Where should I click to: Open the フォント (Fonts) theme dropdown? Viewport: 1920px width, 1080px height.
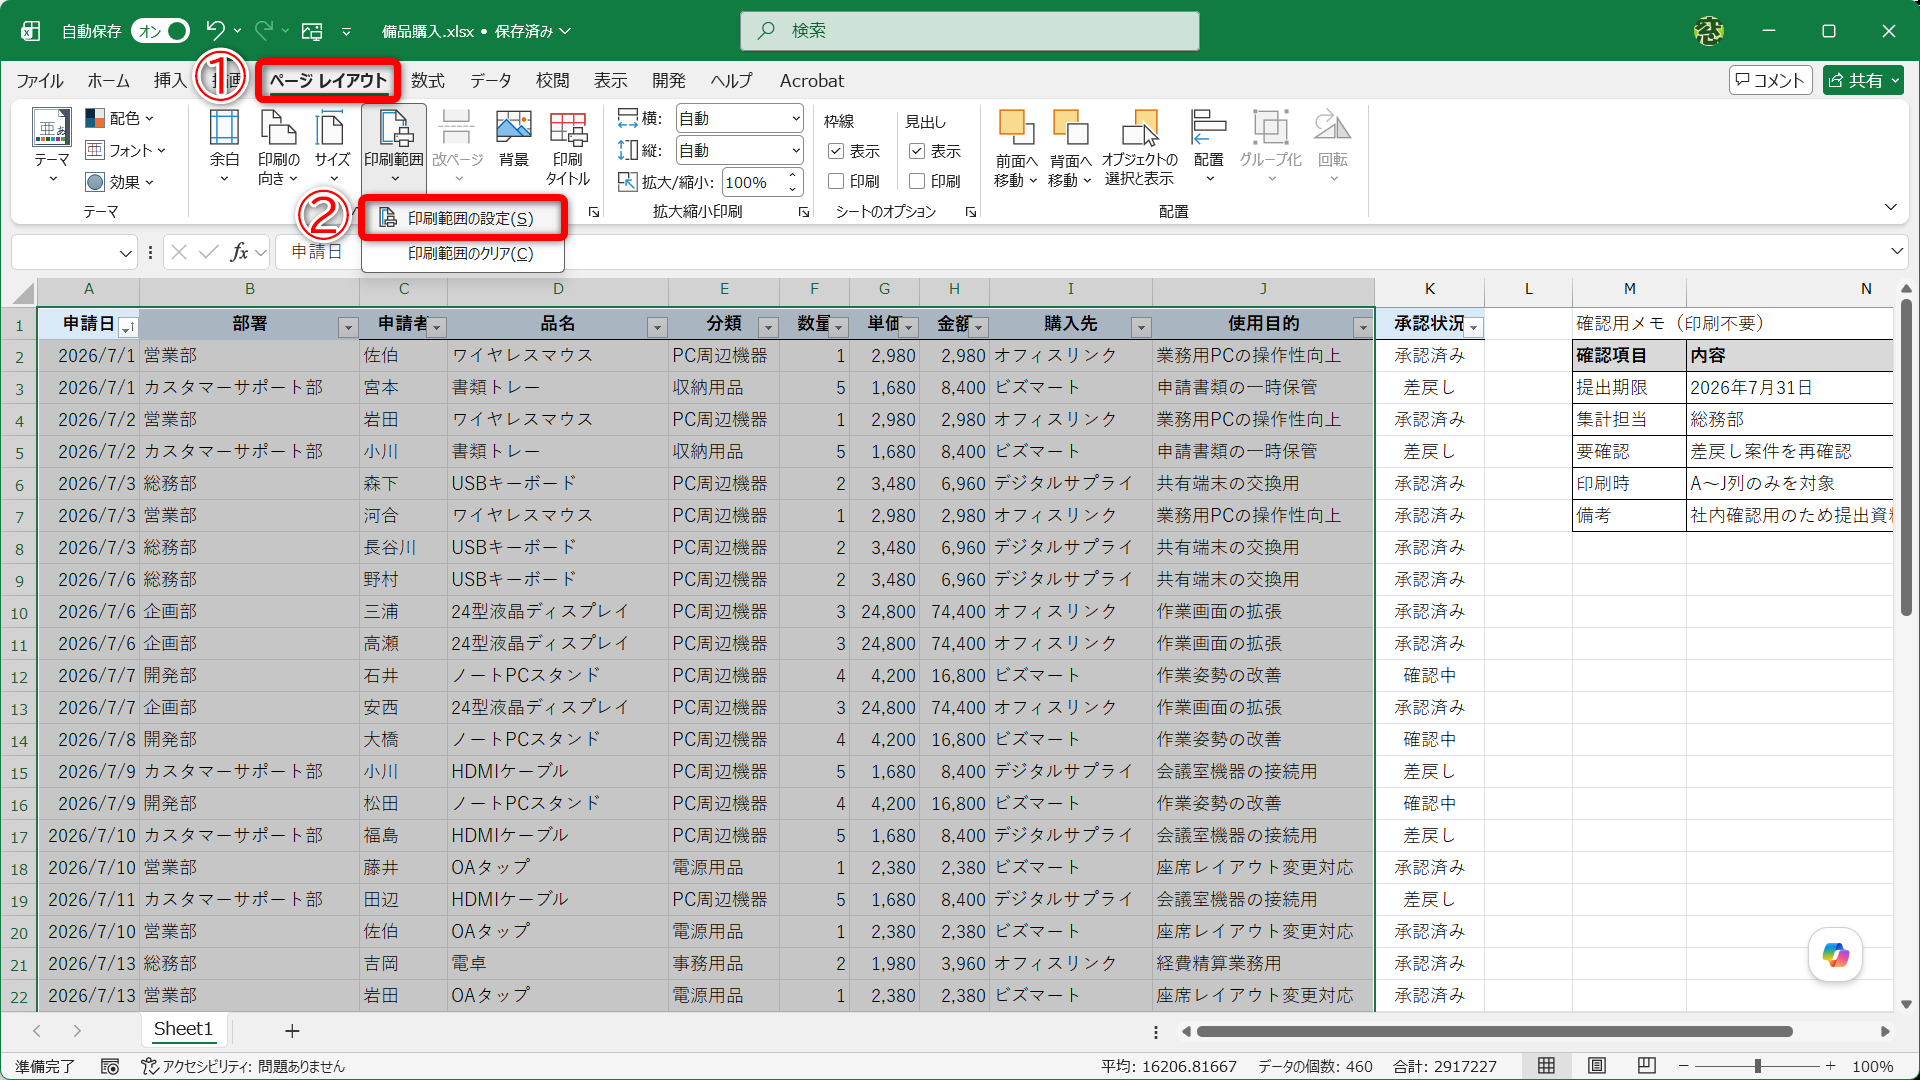(x=125, y=150)
